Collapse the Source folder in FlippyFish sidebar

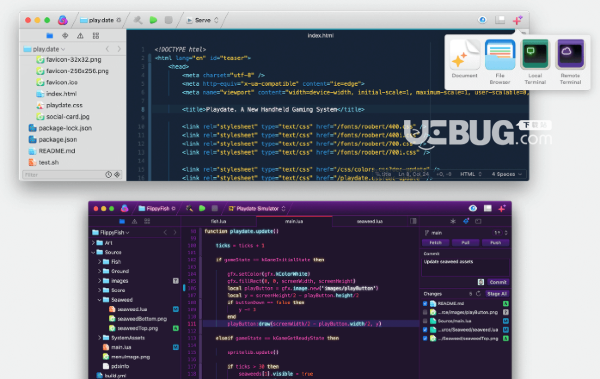coord(93,252)
